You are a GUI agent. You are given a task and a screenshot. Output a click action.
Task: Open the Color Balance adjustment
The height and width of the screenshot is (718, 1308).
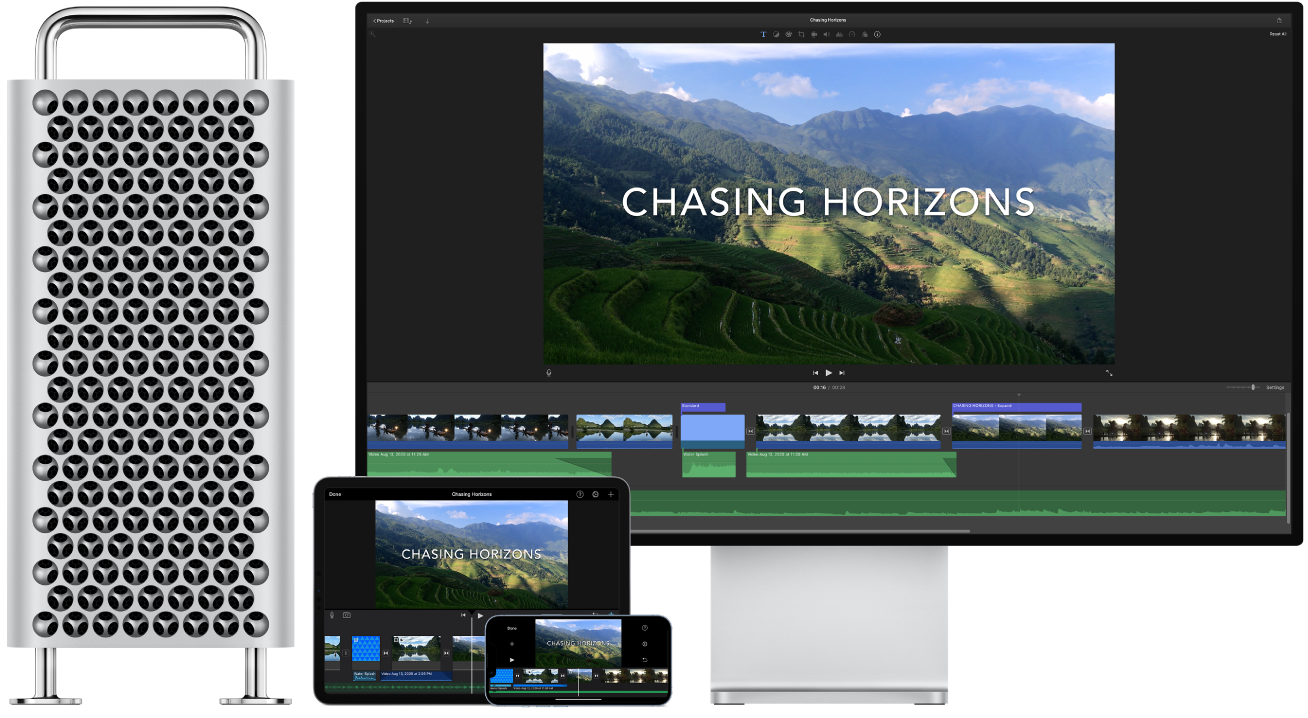(x=776, y=34)
